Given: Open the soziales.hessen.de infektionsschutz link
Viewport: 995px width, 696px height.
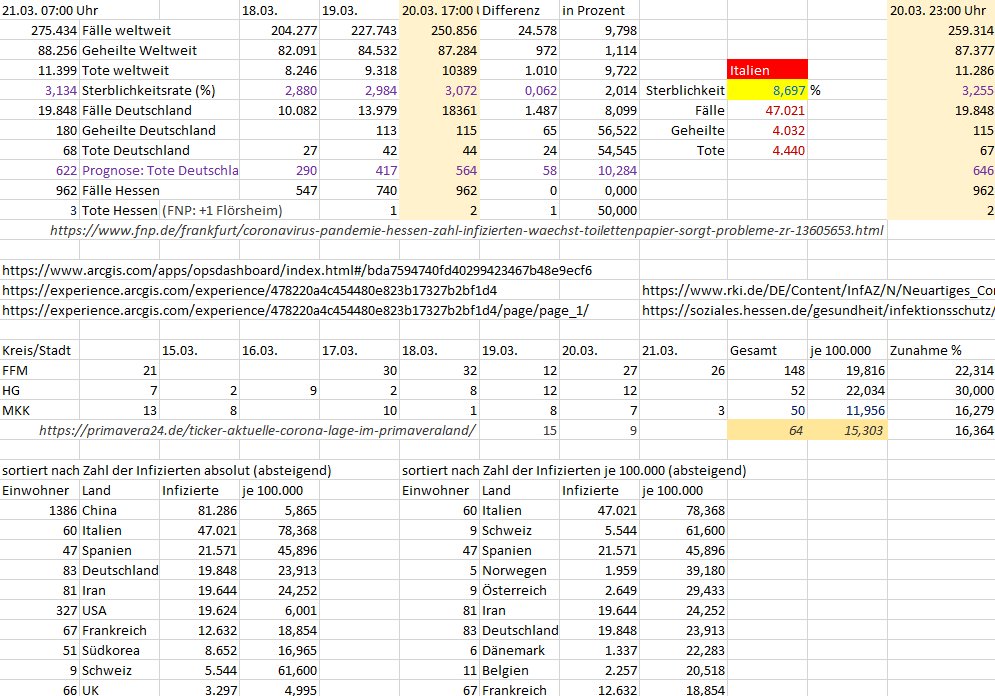Looking at the screenshot, I should (818, 310).
